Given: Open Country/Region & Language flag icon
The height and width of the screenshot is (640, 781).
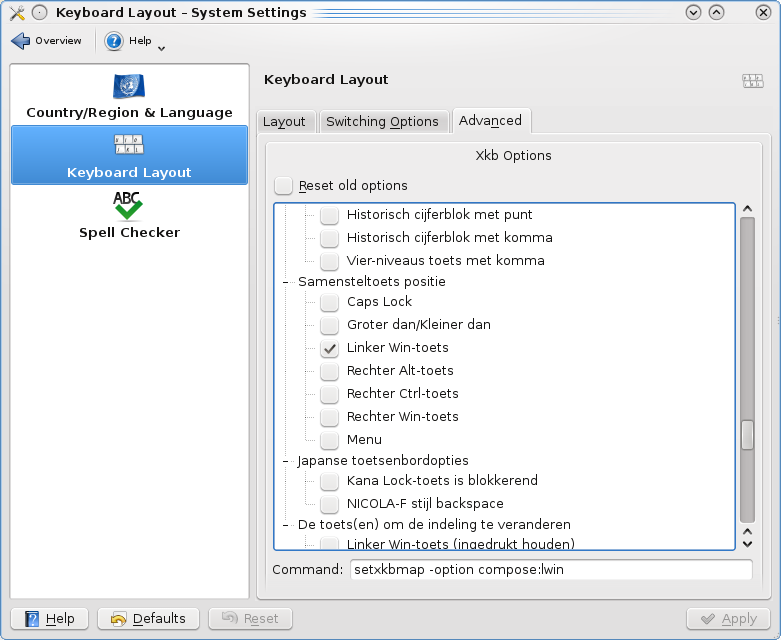Looking at the screenshot, I should coord(129,86).
